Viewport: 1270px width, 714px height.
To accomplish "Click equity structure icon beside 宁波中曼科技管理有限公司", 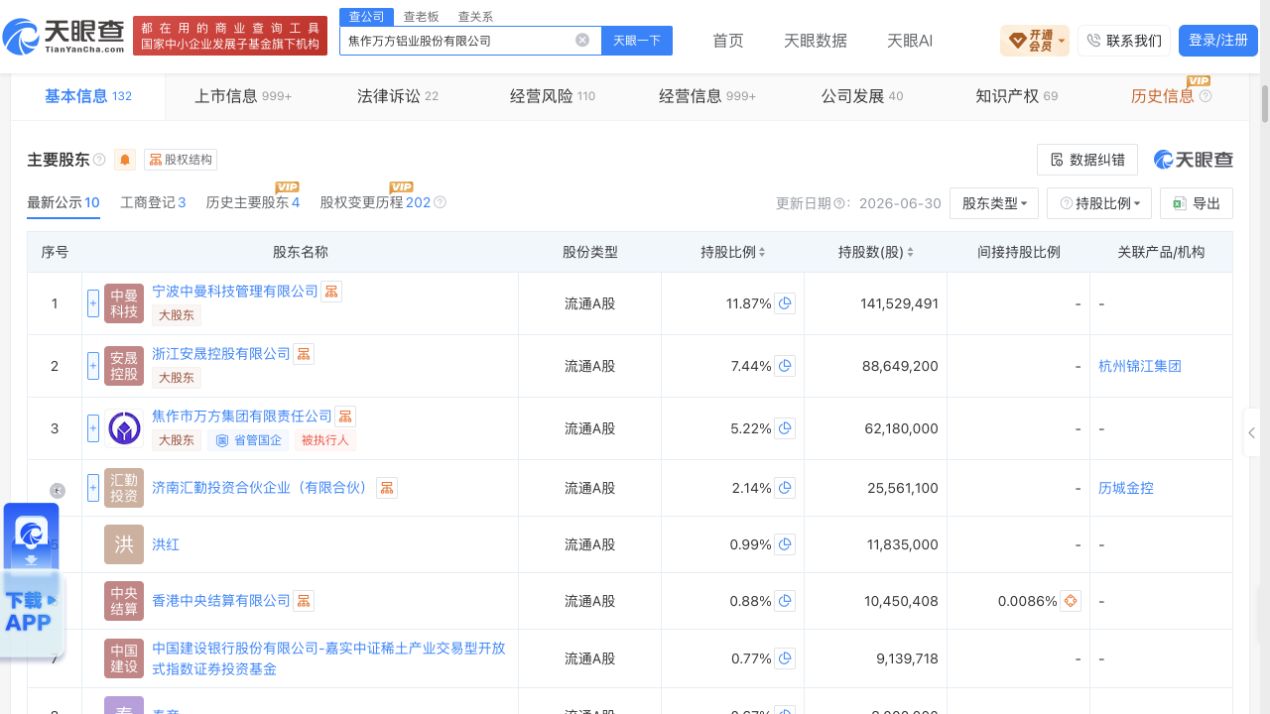I will tap(332, 291).
